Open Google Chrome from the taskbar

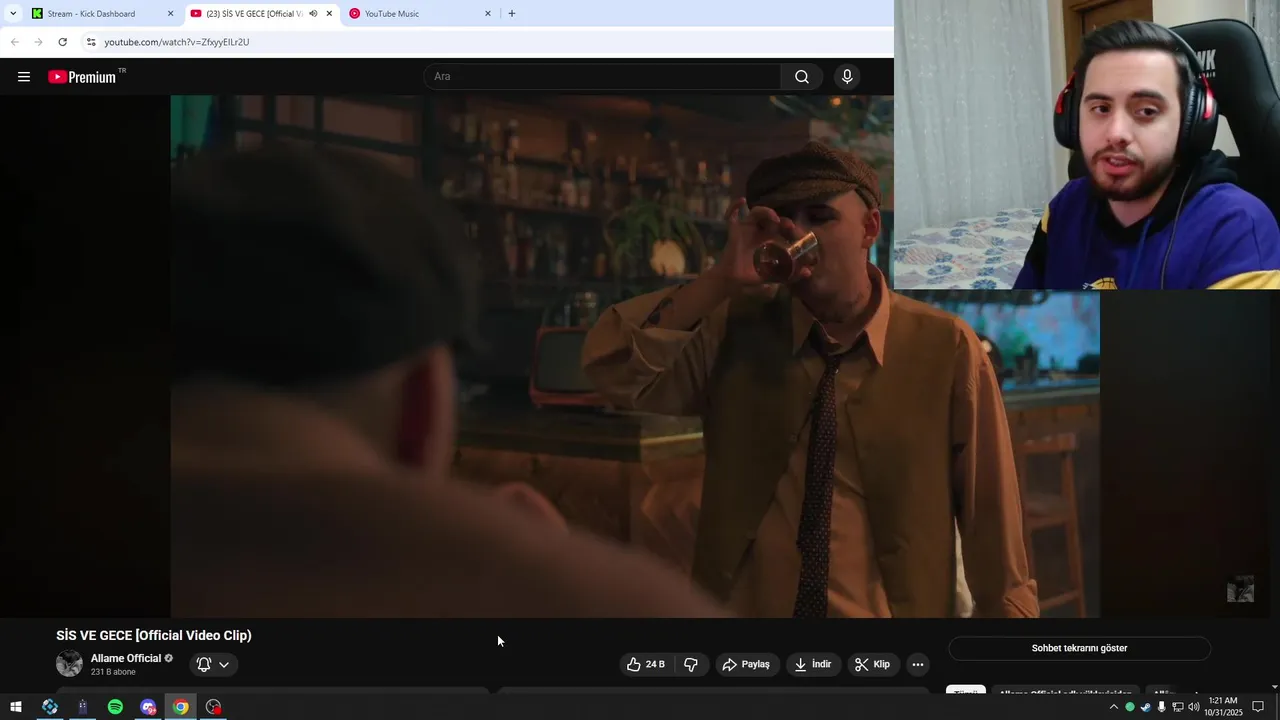point(180,707)
